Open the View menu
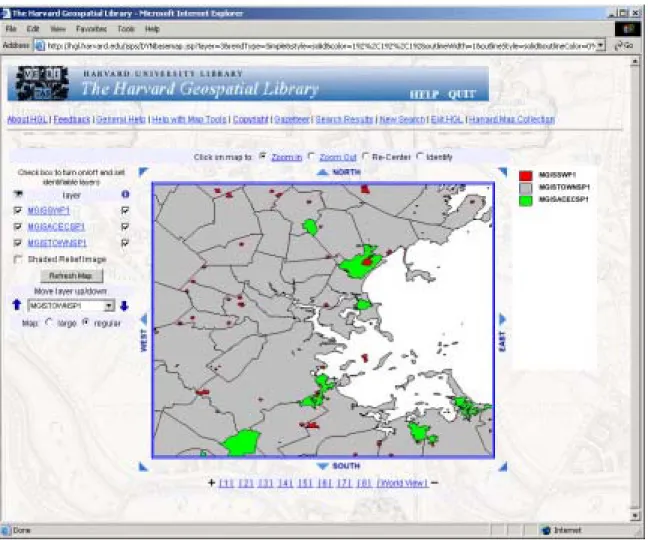This screenshot has width=648, height=540. [58, 29]
